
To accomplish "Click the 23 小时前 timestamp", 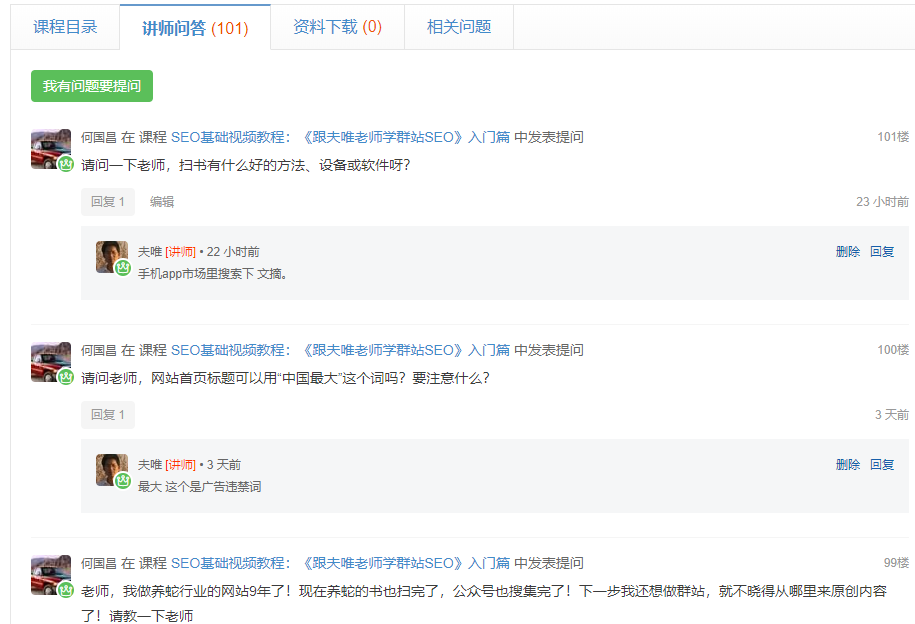I will pos(882,202).
